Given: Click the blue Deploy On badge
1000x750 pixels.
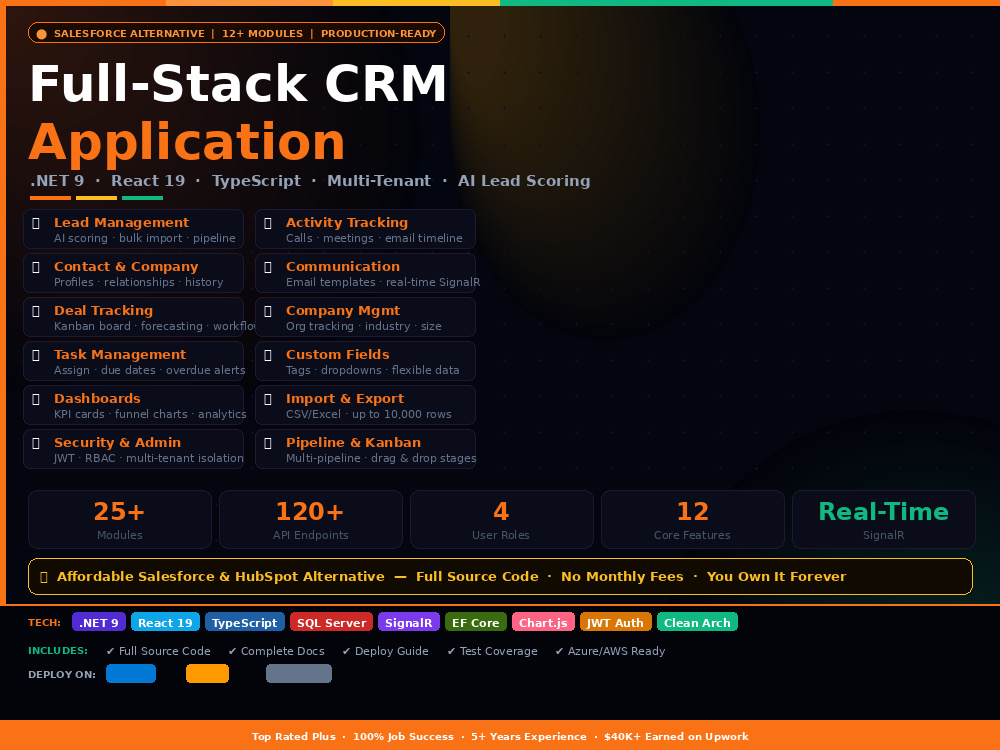Looking at the screenshot, I should [131, 673].
